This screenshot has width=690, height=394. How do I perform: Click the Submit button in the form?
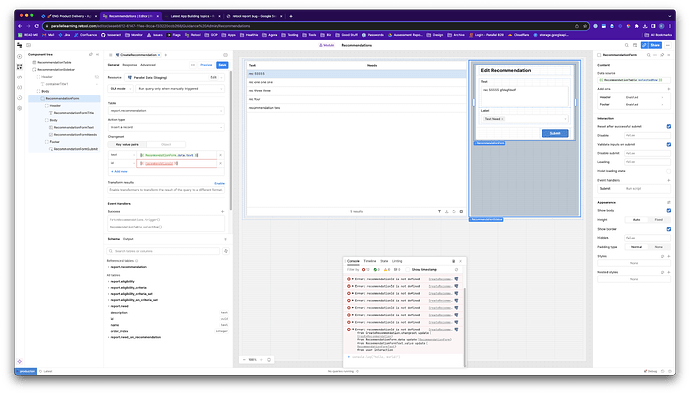[x=555, y=133]
